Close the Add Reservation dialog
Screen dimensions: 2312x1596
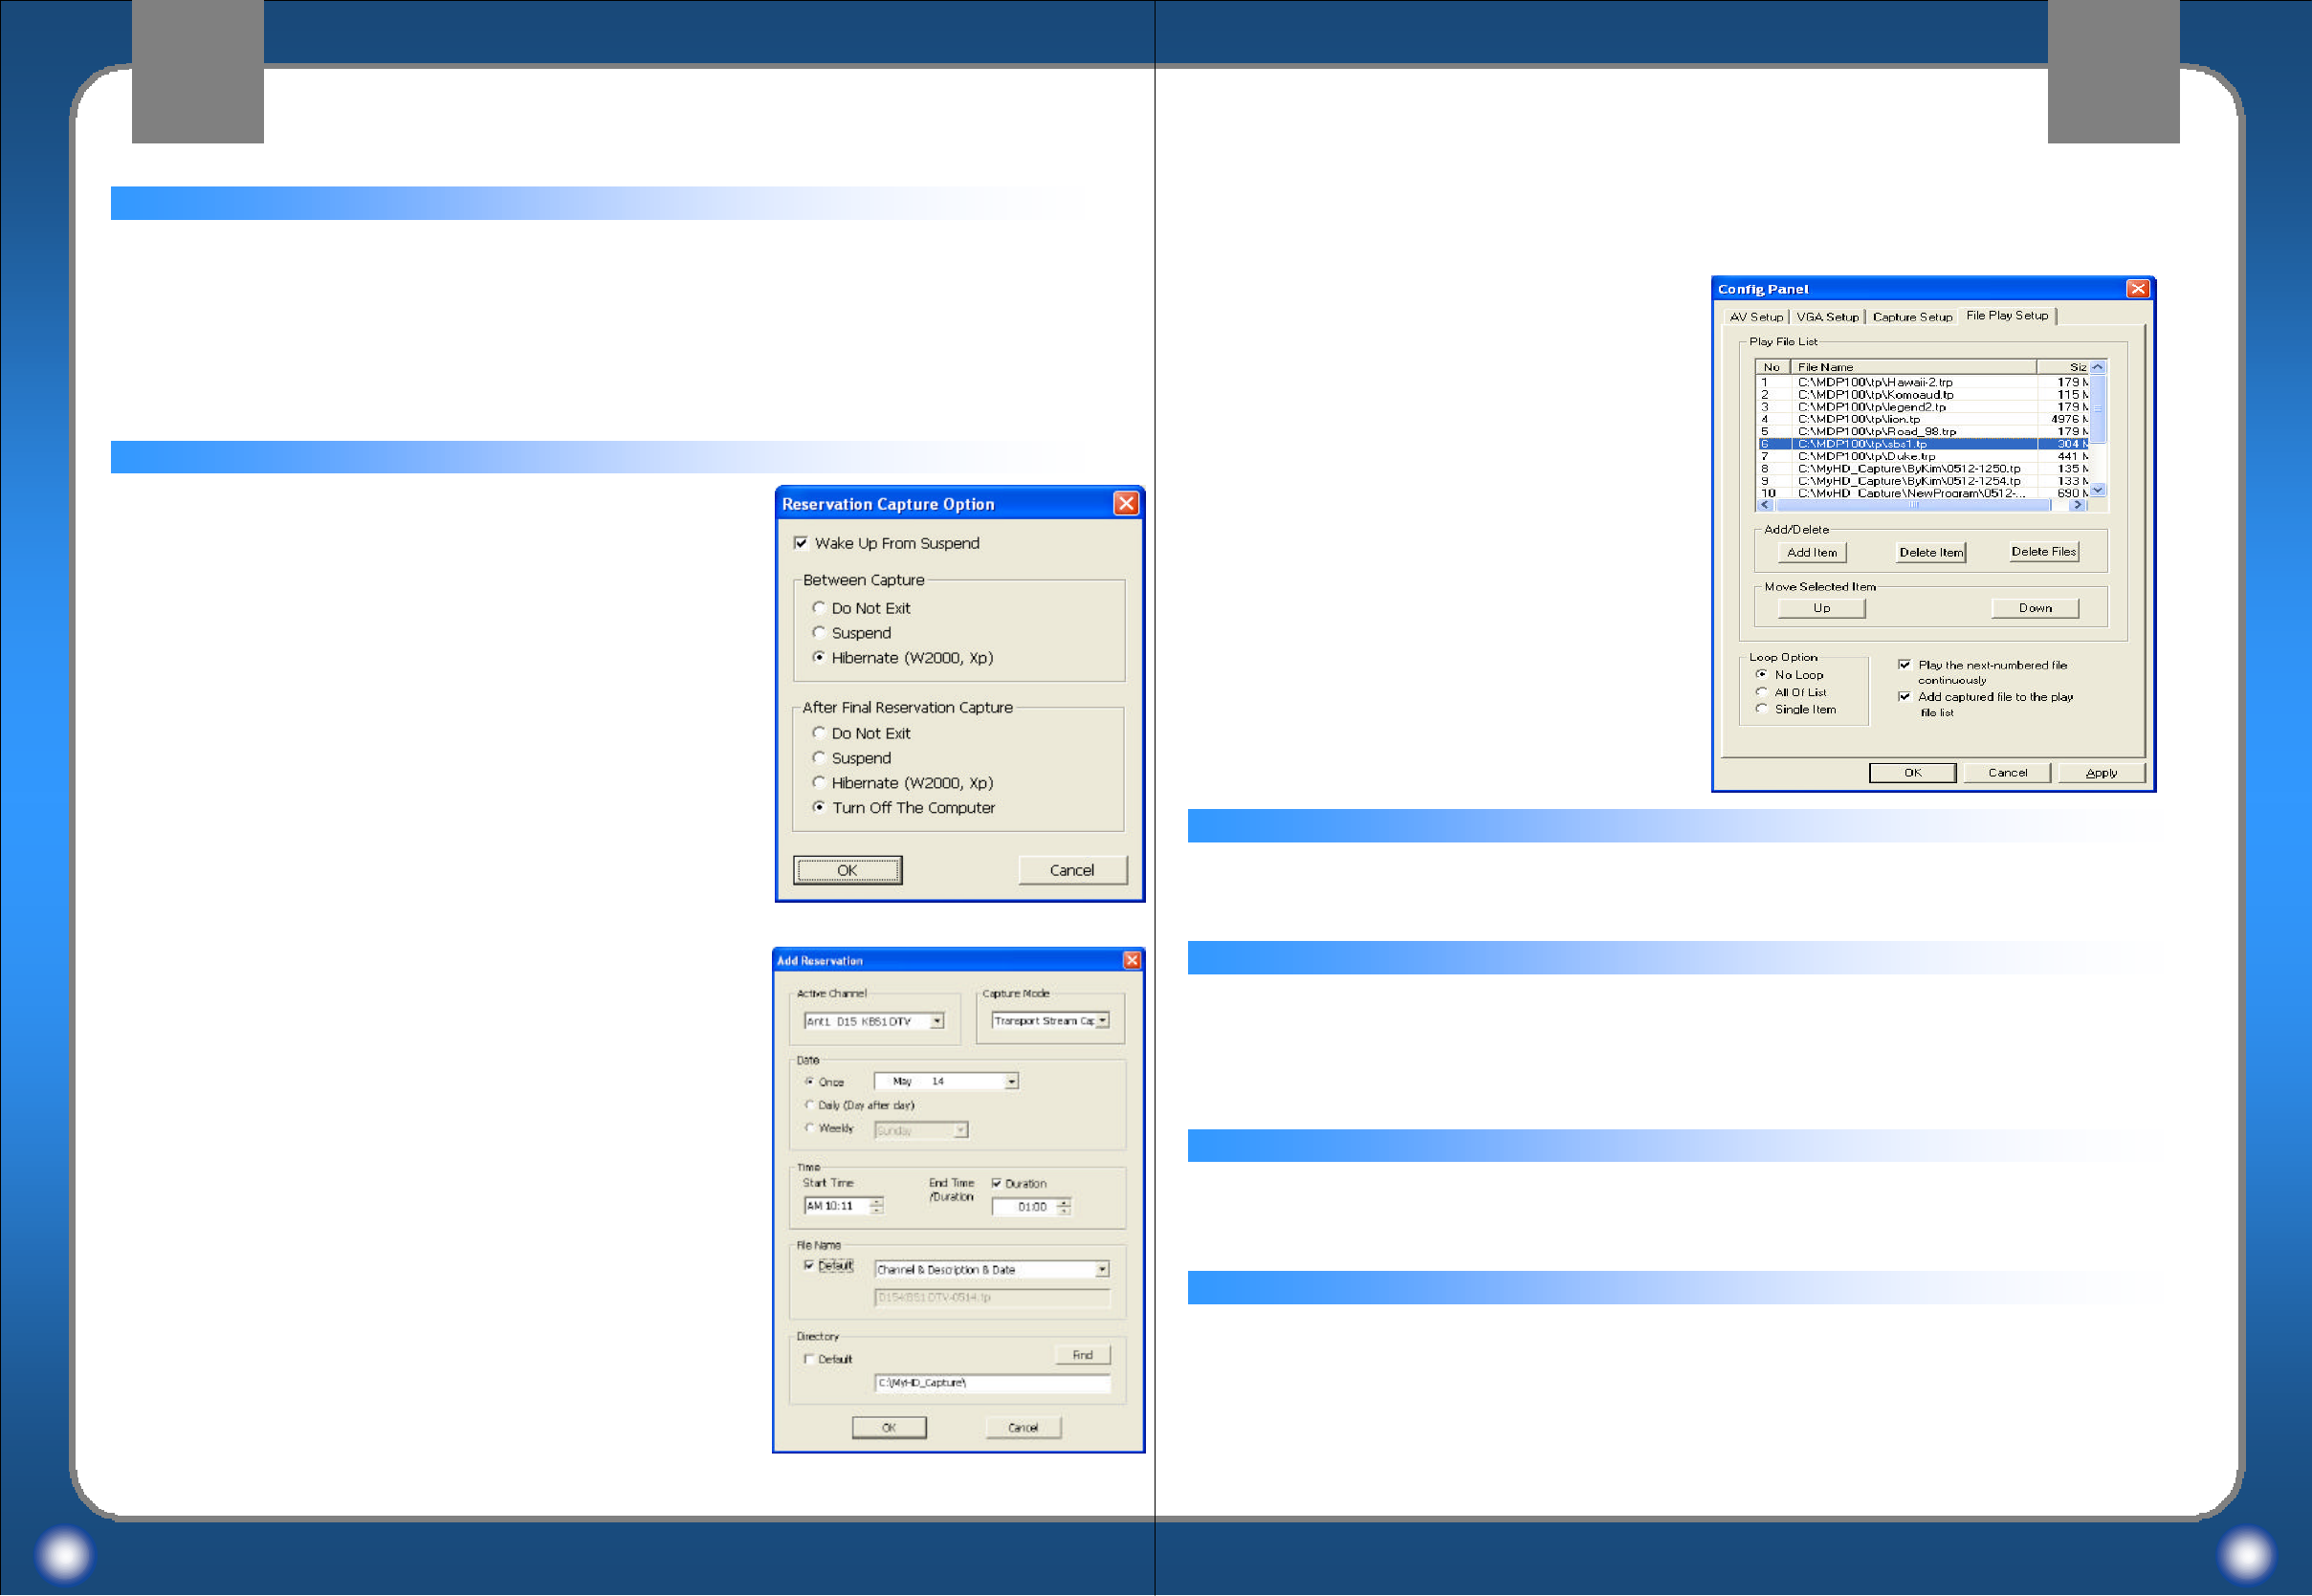(1131, 960)
